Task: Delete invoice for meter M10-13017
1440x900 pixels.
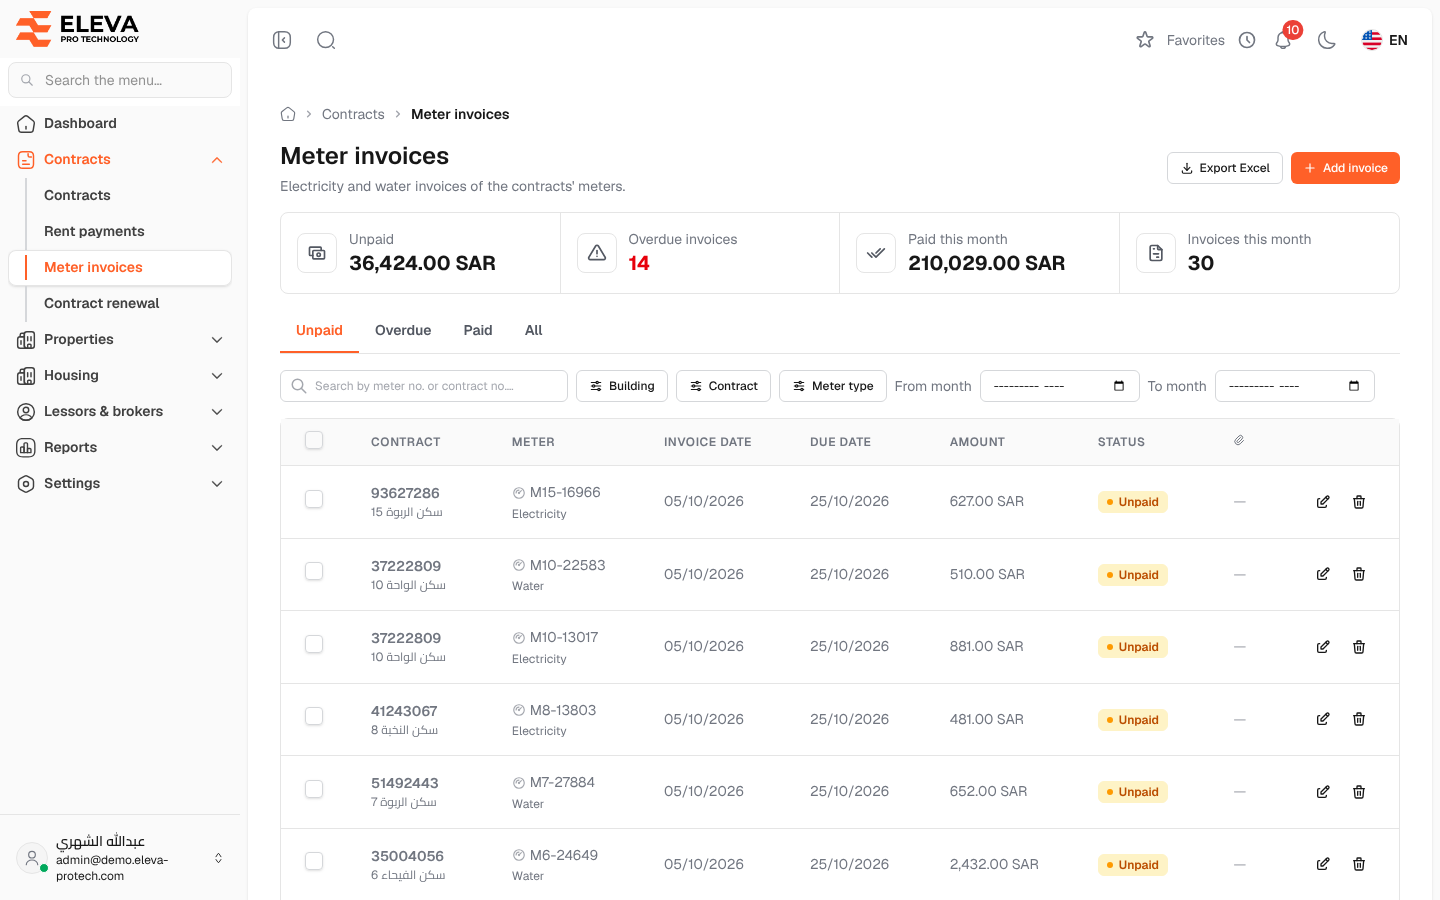Action: (x=1359, y=647)
